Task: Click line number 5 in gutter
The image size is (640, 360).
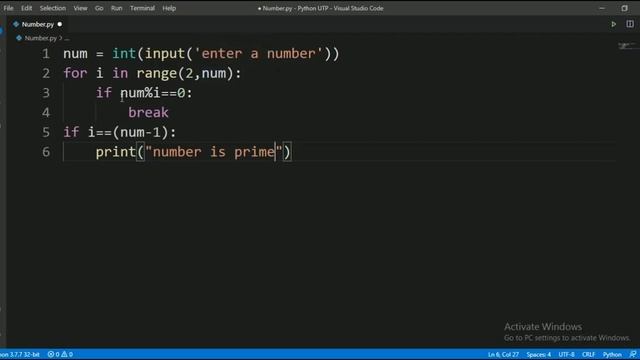Action: click(x=46, y=132)
